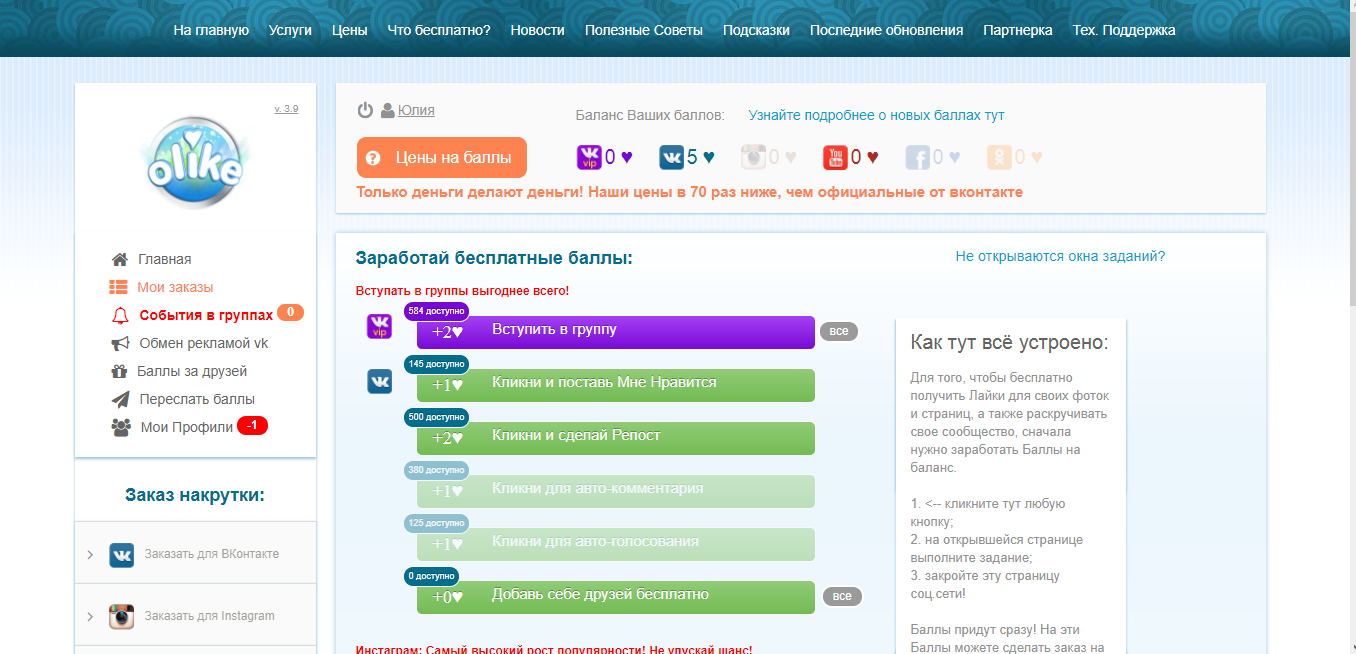Go to Главная in sidebar
1356x654 pixels.
click(165, 259)
